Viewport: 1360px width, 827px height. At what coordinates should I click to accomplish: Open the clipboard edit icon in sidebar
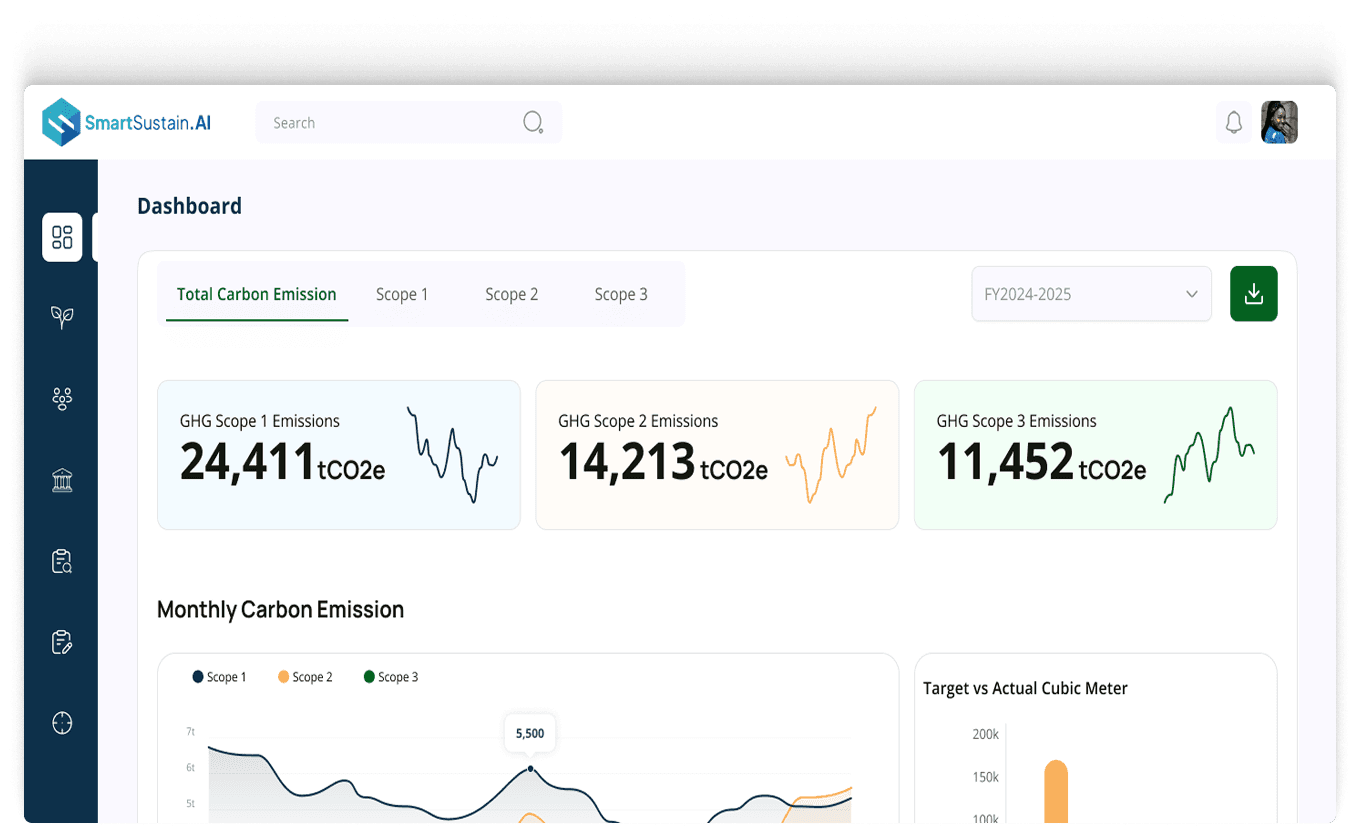[x=62, y=642]
